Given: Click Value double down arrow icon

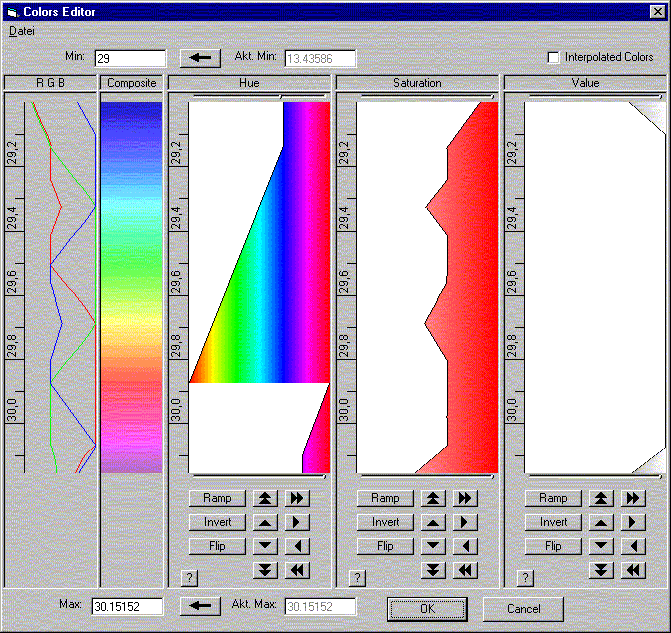Looking at the screenshot, I should 601,570.
